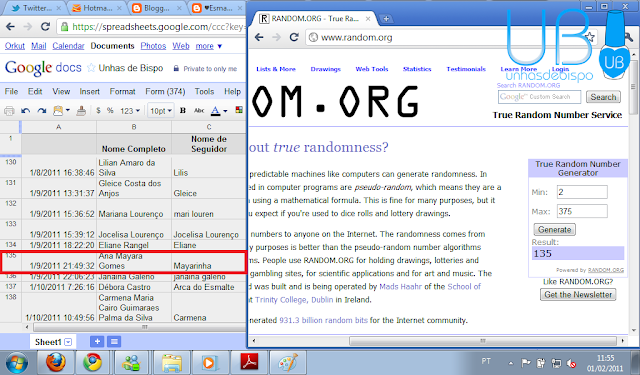
Task: Open the background color palette icon
Action: click(x=239, y=110)
